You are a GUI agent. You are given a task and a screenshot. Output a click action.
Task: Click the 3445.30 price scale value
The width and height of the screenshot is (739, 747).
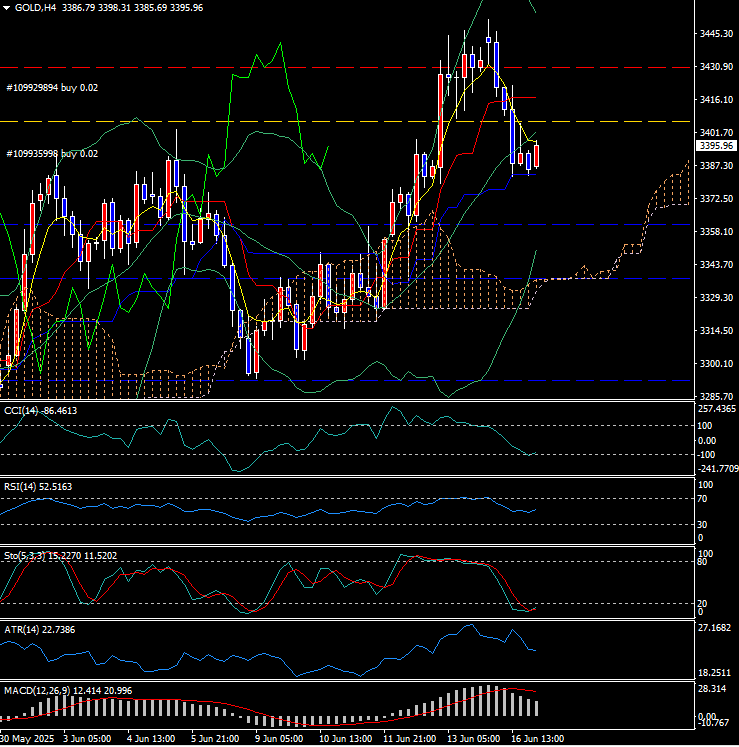[716, 33]
